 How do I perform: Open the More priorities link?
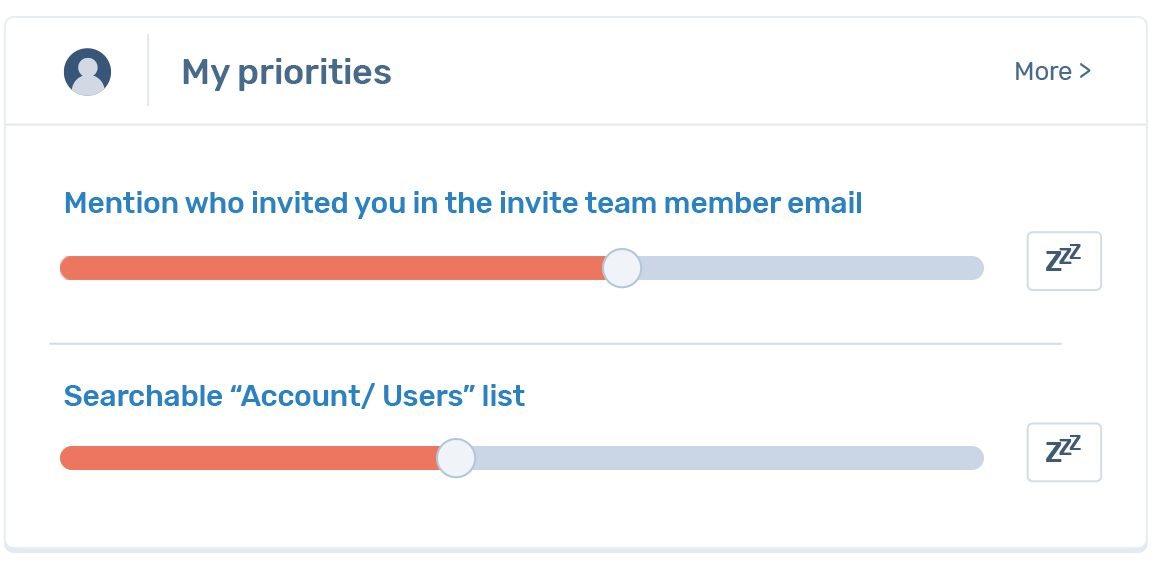click(1043, 72)
